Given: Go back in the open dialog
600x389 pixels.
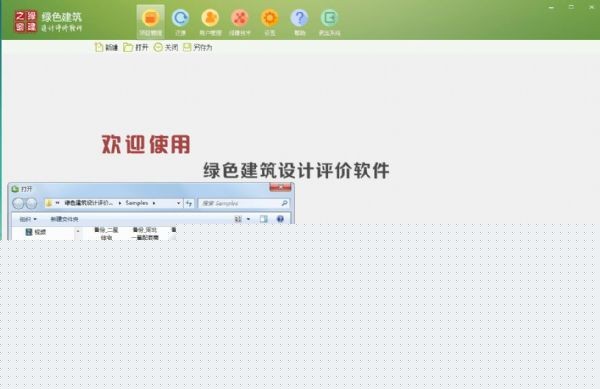Looking at the screenshot, I should coord(18,203).
